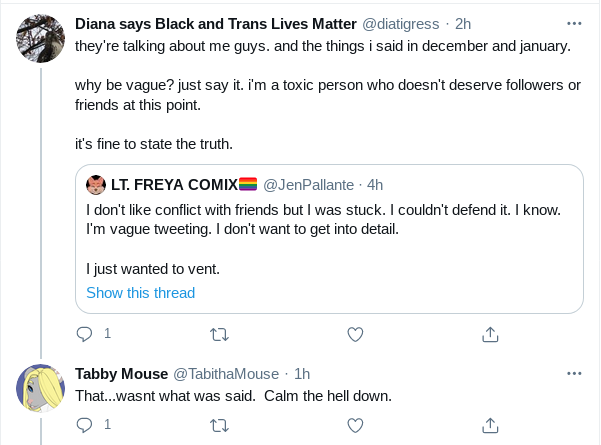Reply to Diana's tweet via comment icon
Screen dimensions: 601x445
pos(84,334)
